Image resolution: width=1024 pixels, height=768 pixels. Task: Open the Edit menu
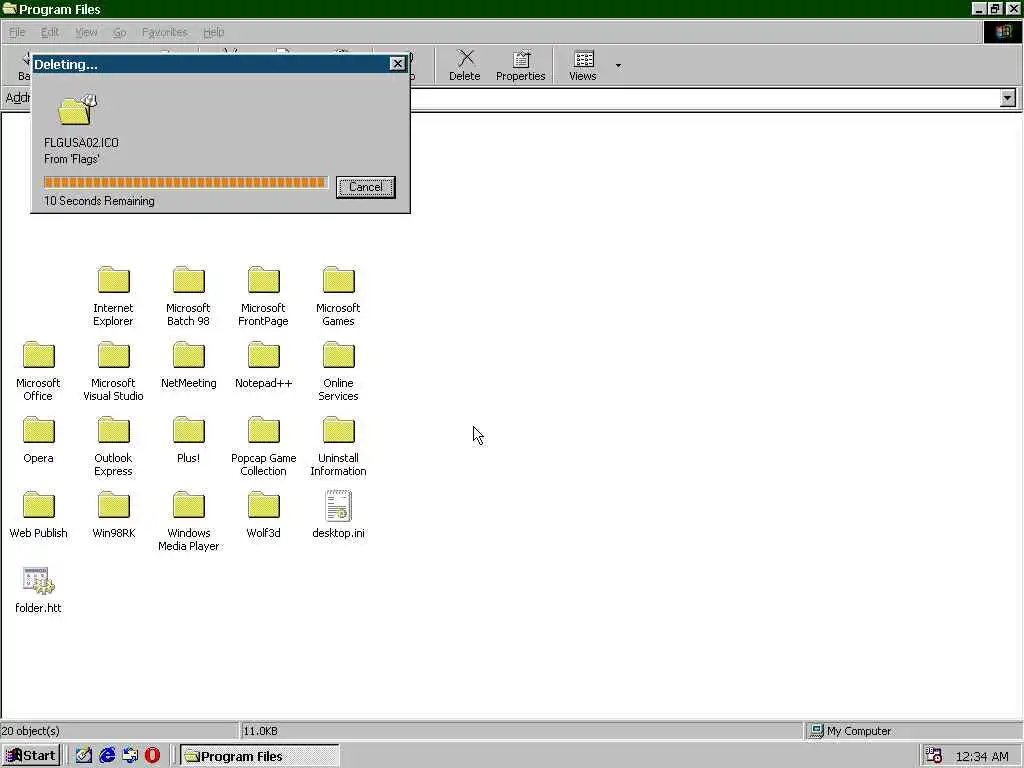[50, 32]
